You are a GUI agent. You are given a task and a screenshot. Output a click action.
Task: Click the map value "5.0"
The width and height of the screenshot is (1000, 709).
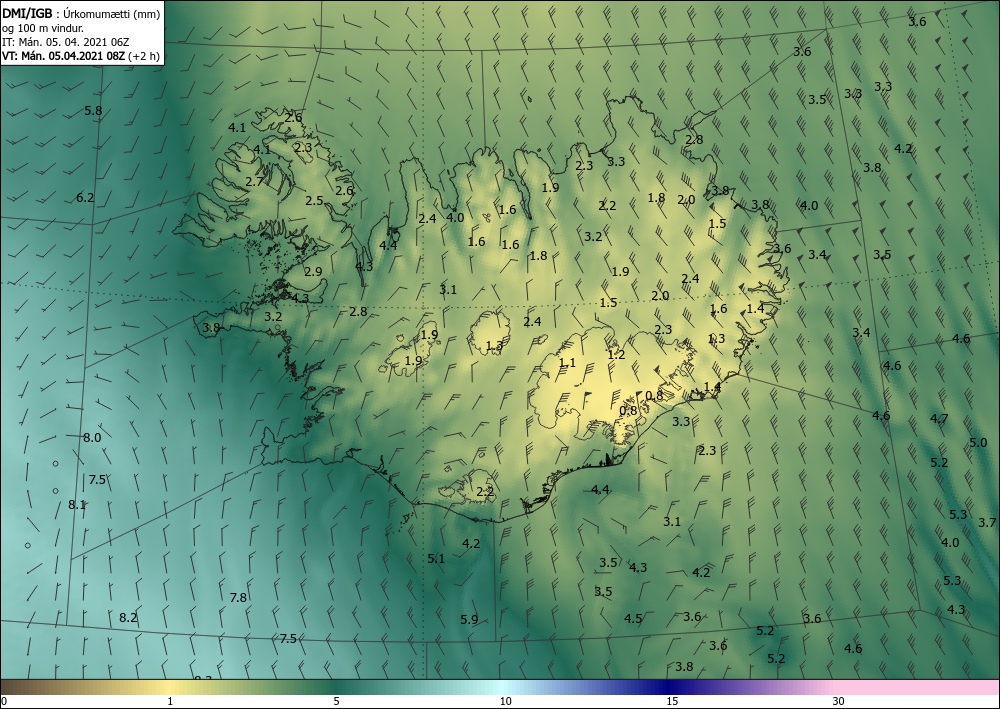click(978, 442)
